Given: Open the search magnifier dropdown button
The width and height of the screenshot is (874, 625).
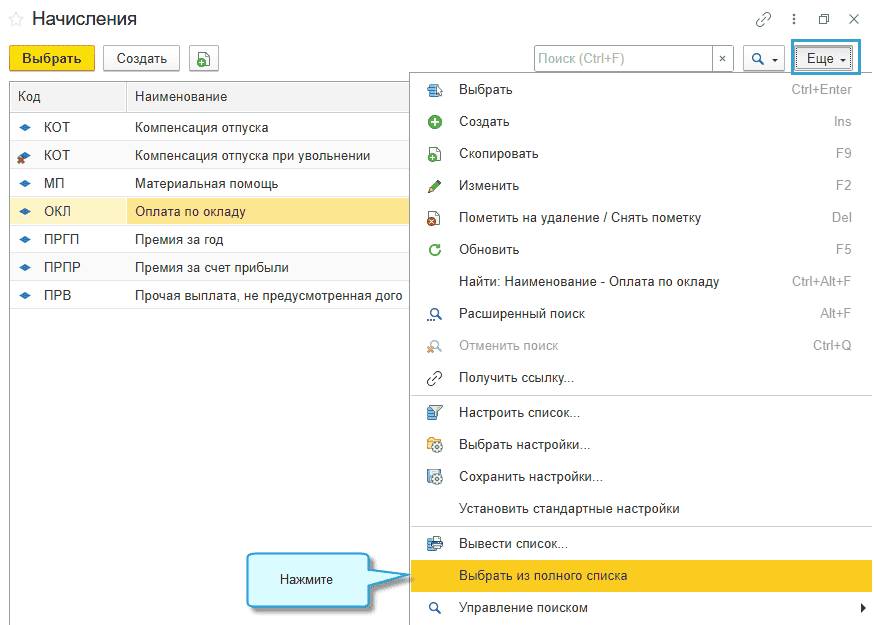Looking at the screenshot, I should 763,59.
